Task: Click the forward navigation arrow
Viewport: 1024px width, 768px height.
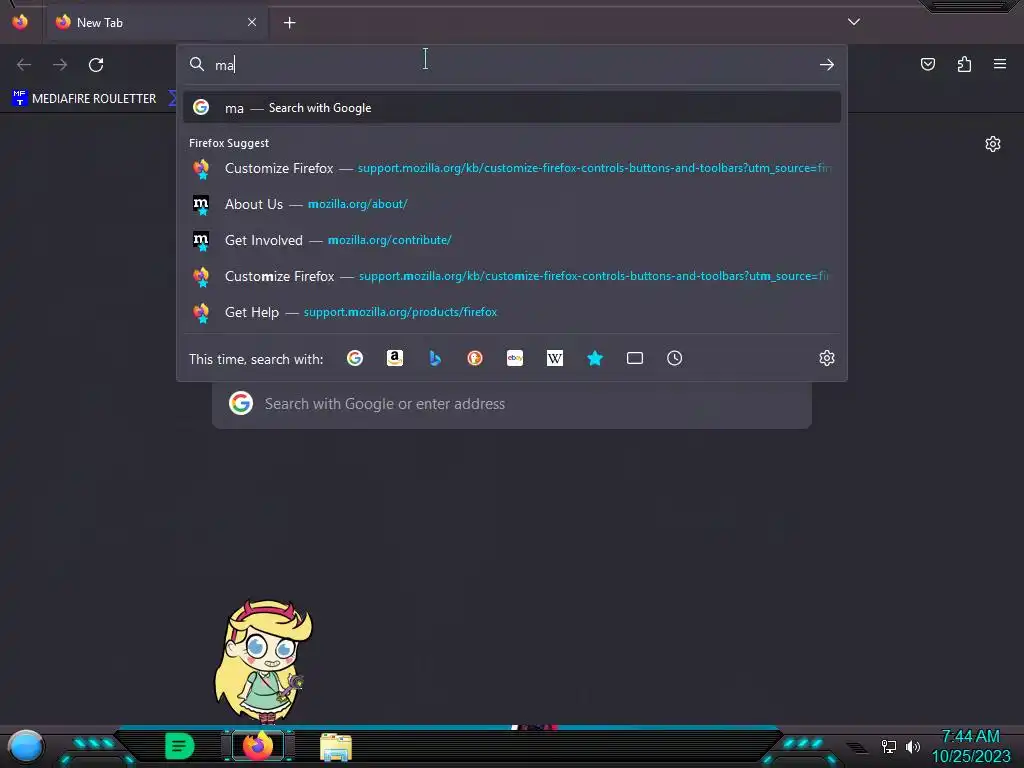Action: click(60, 65)
